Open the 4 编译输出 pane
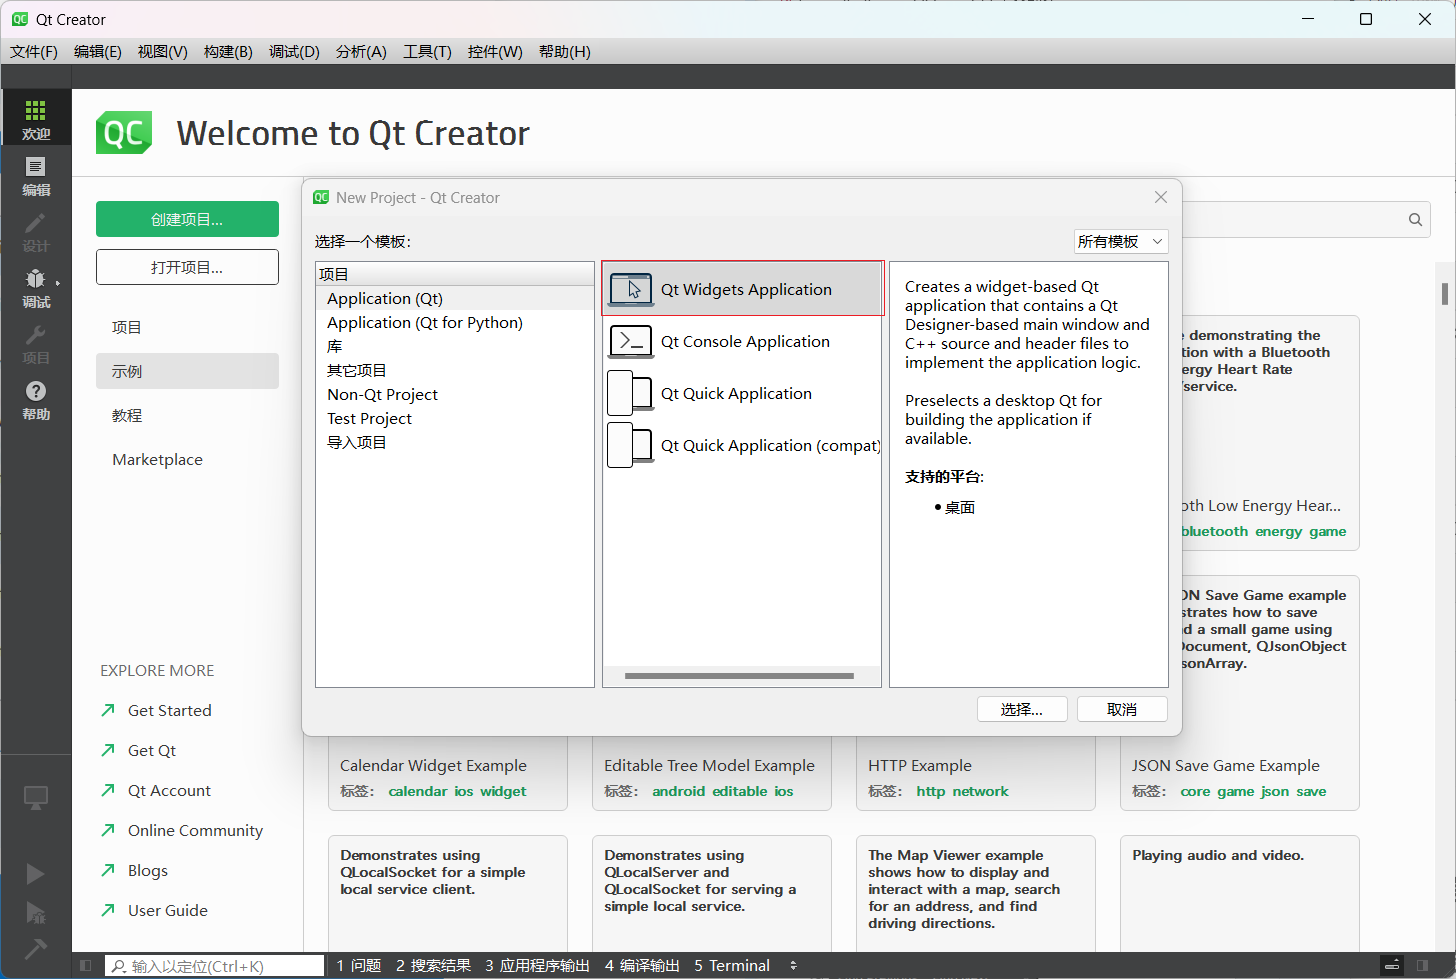This screenshot has height=979, width=1456. (642, 966)
